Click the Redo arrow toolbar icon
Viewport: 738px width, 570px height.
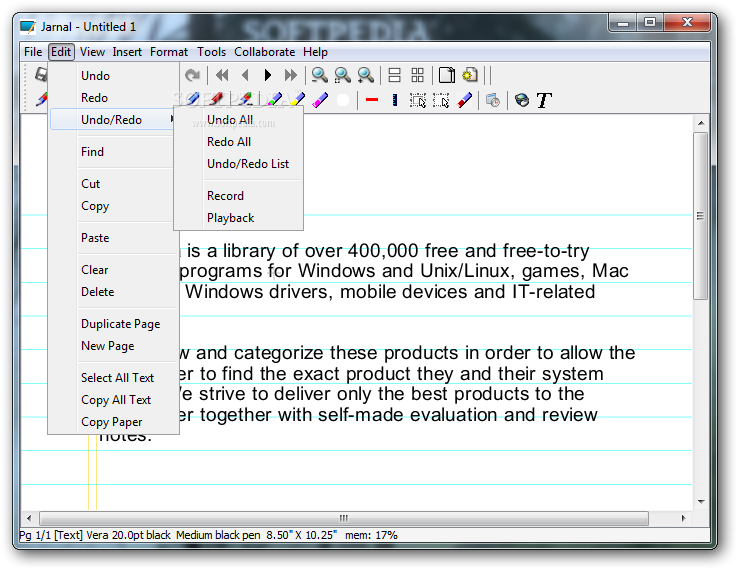[192, 75]
